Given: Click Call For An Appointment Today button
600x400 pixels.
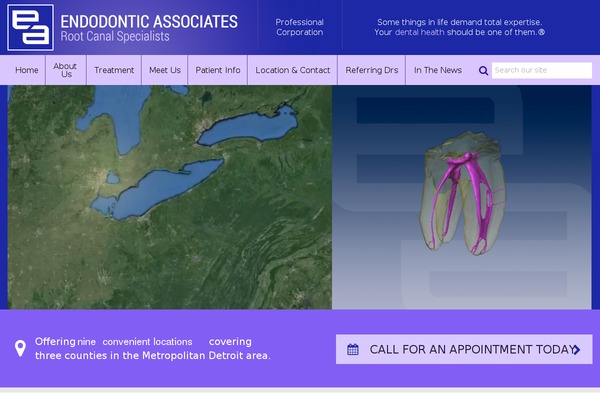Looking at the screenshot, I should pos(464,349).
